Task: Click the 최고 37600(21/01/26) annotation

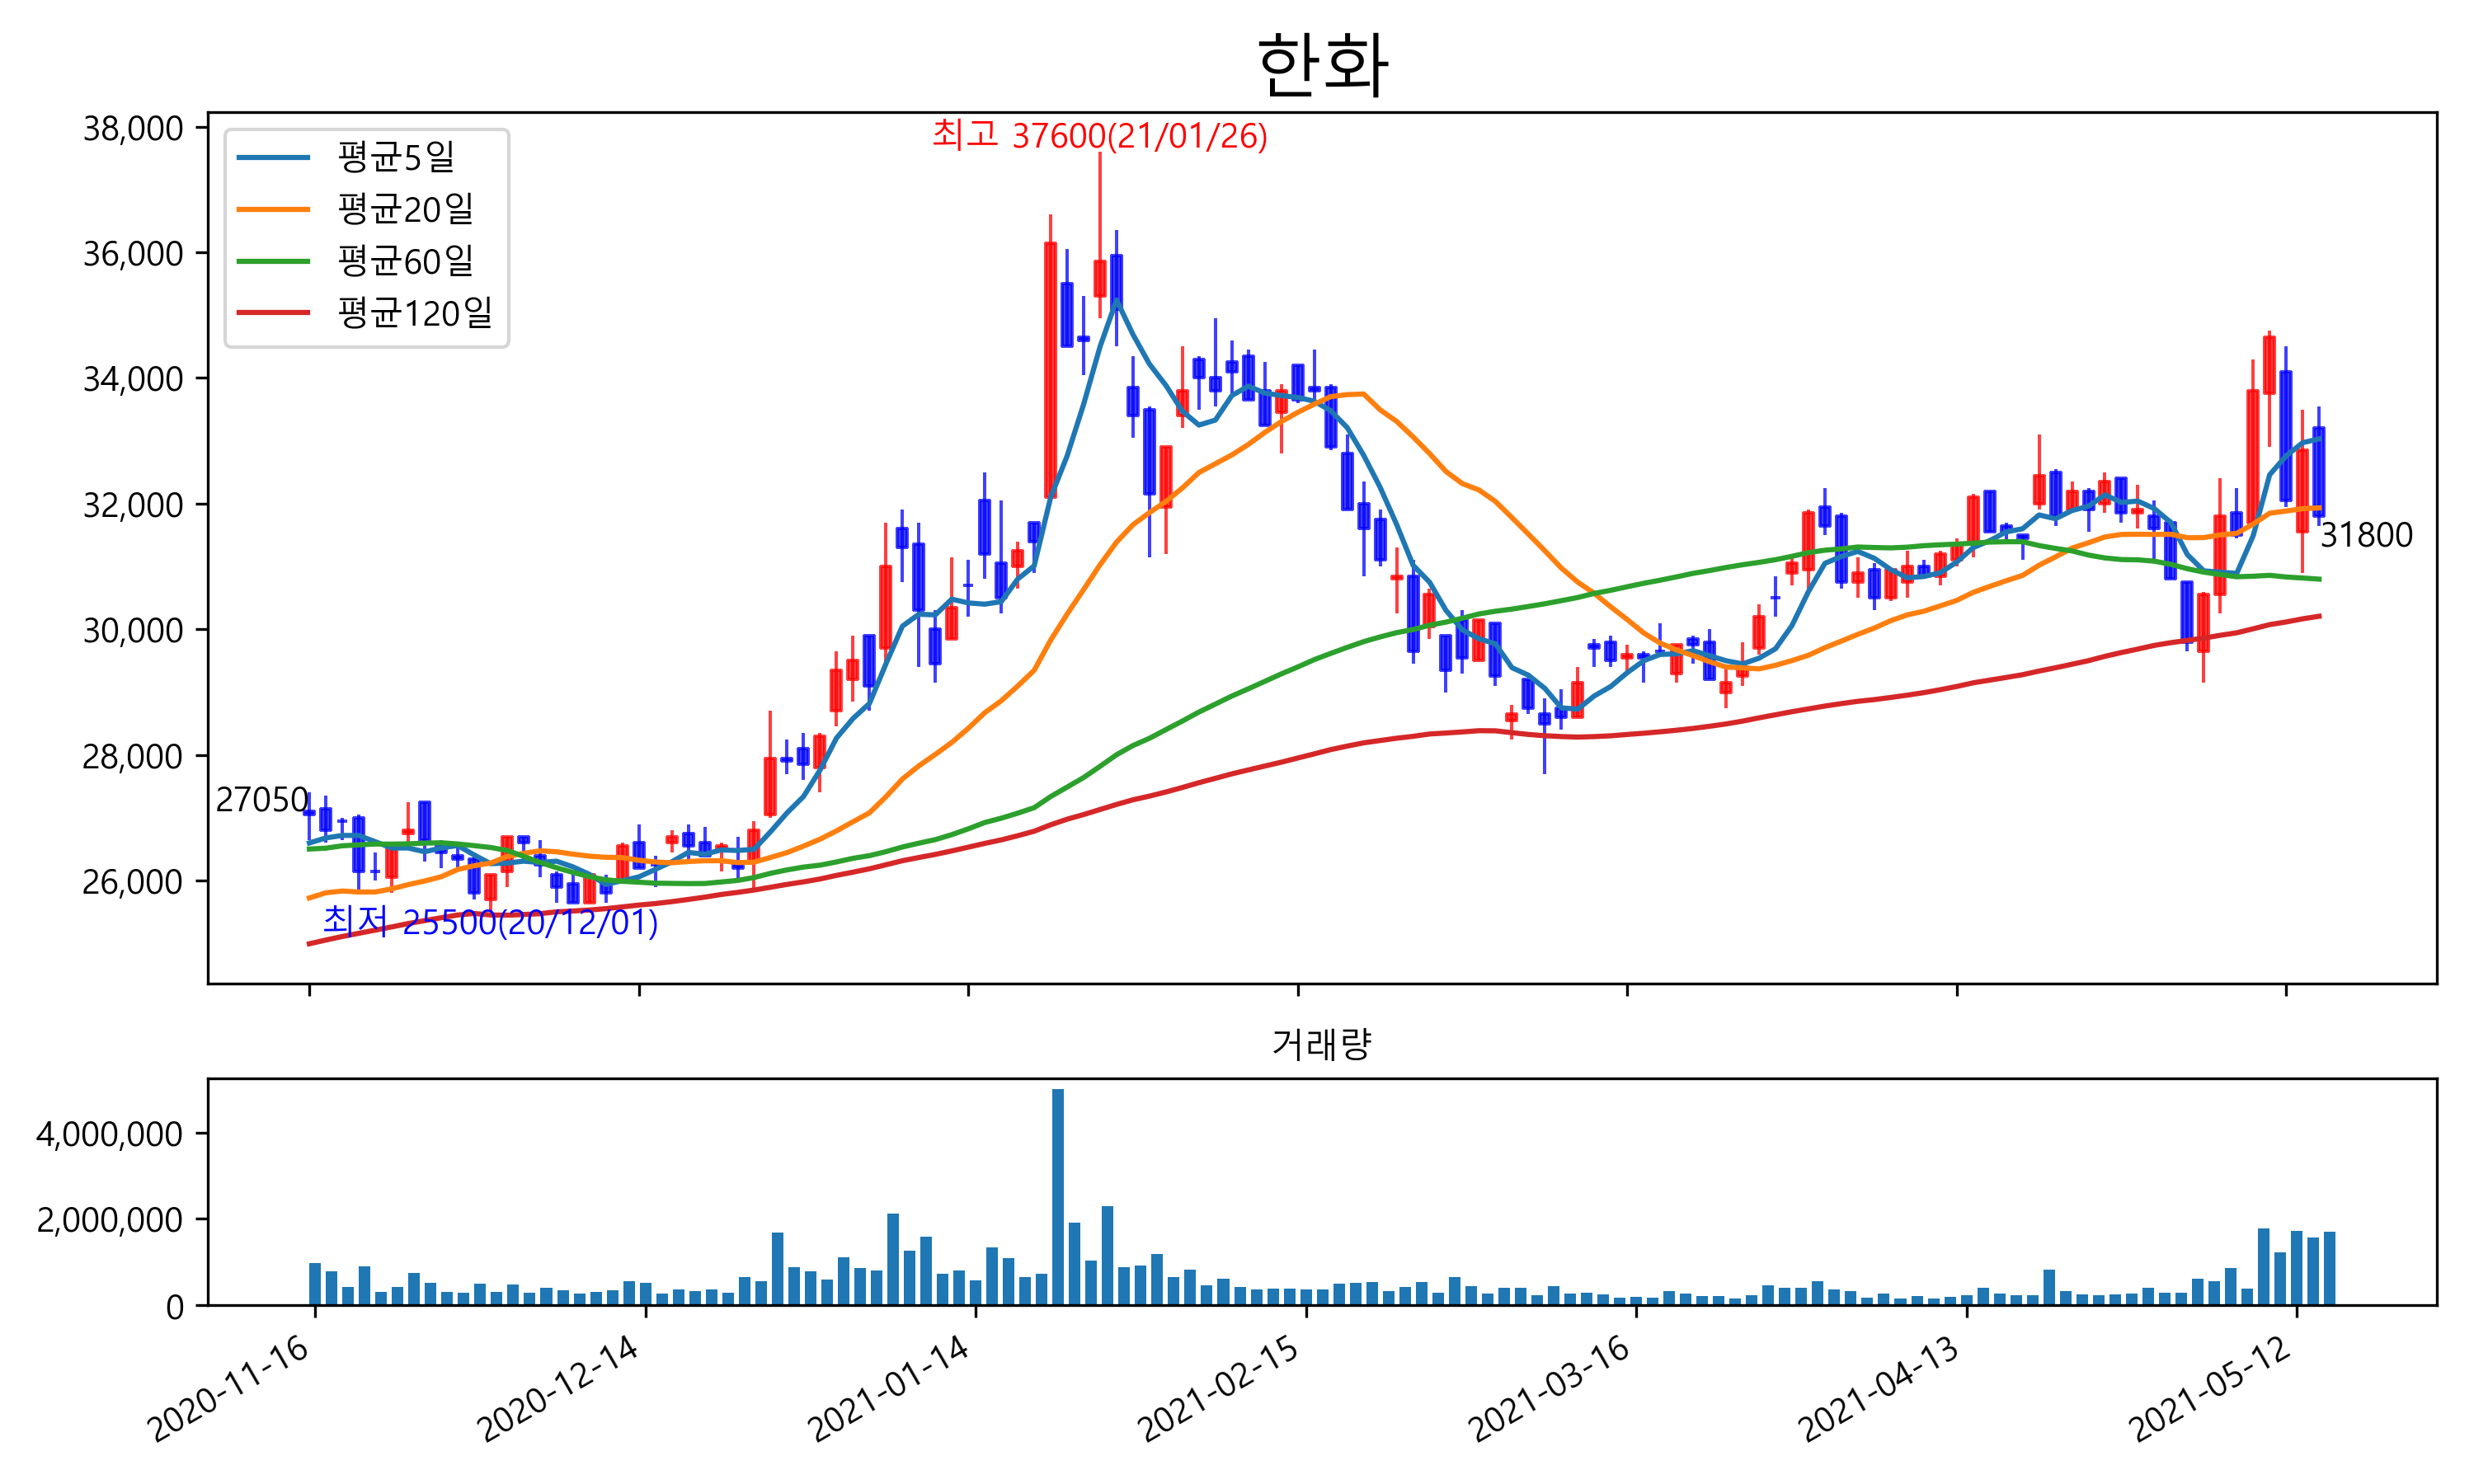Action: click(x=1099, y=135)
